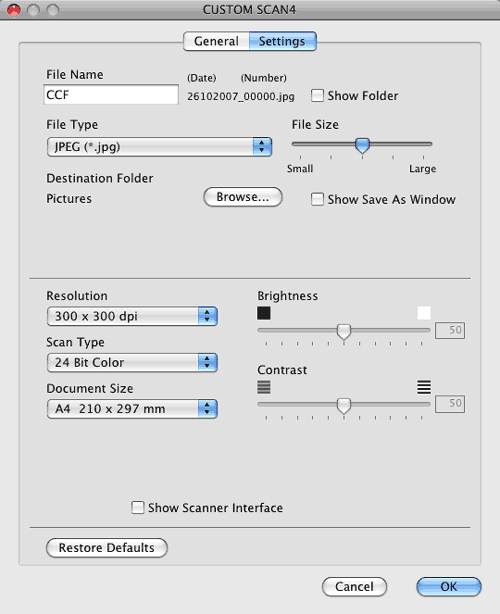Click the File Name text field

coord(111,94)
